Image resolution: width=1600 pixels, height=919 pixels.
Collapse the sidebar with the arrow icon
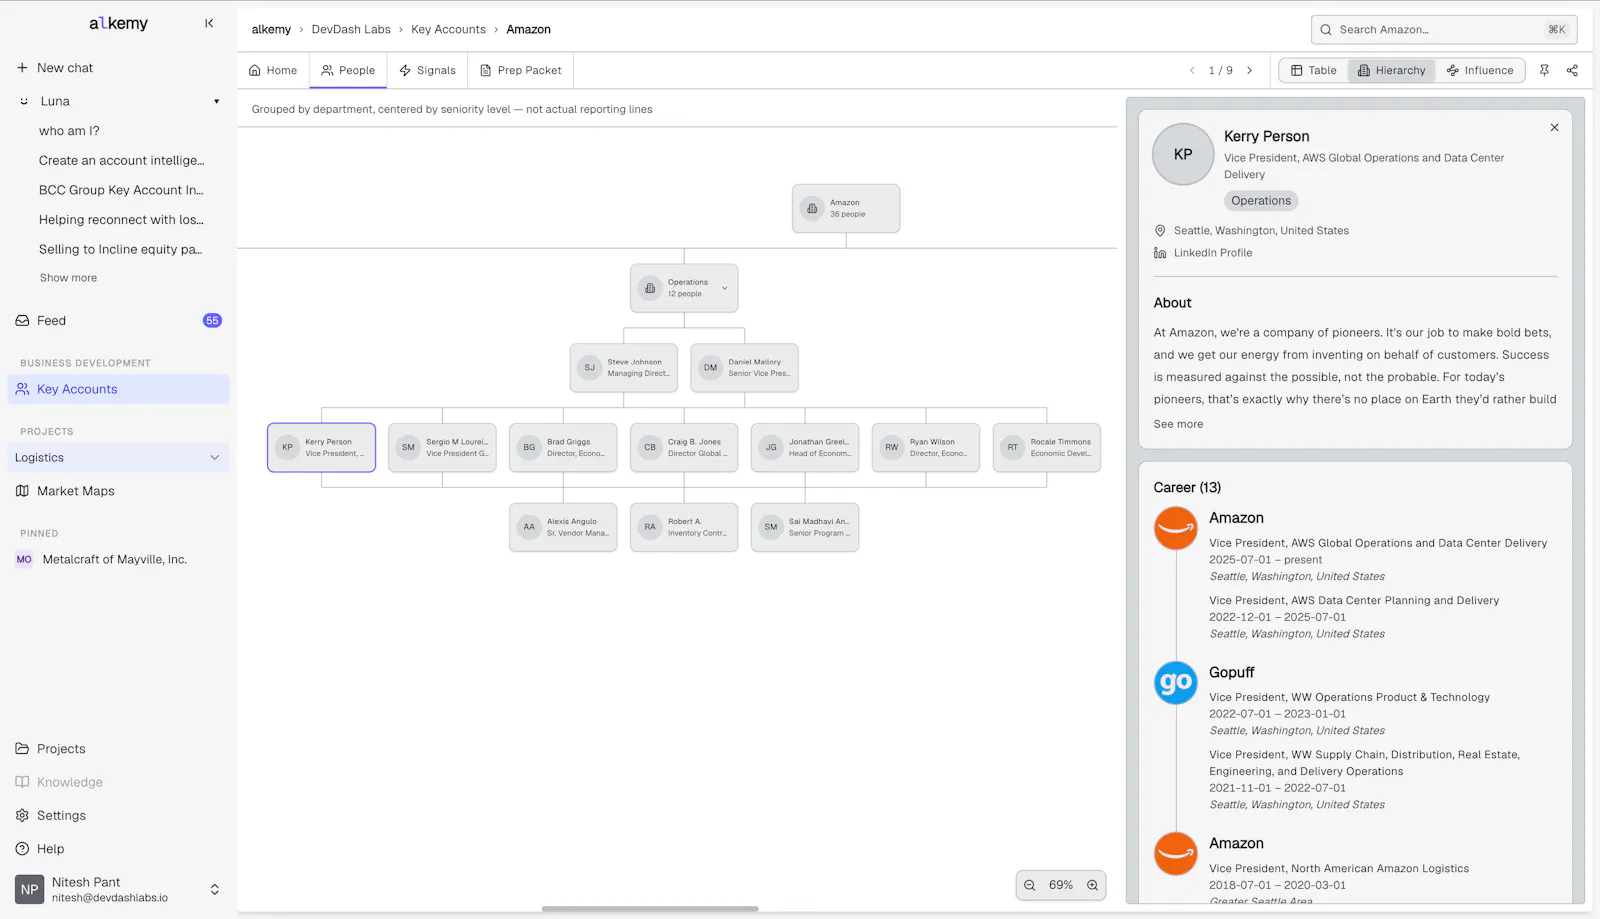[209, 23]
